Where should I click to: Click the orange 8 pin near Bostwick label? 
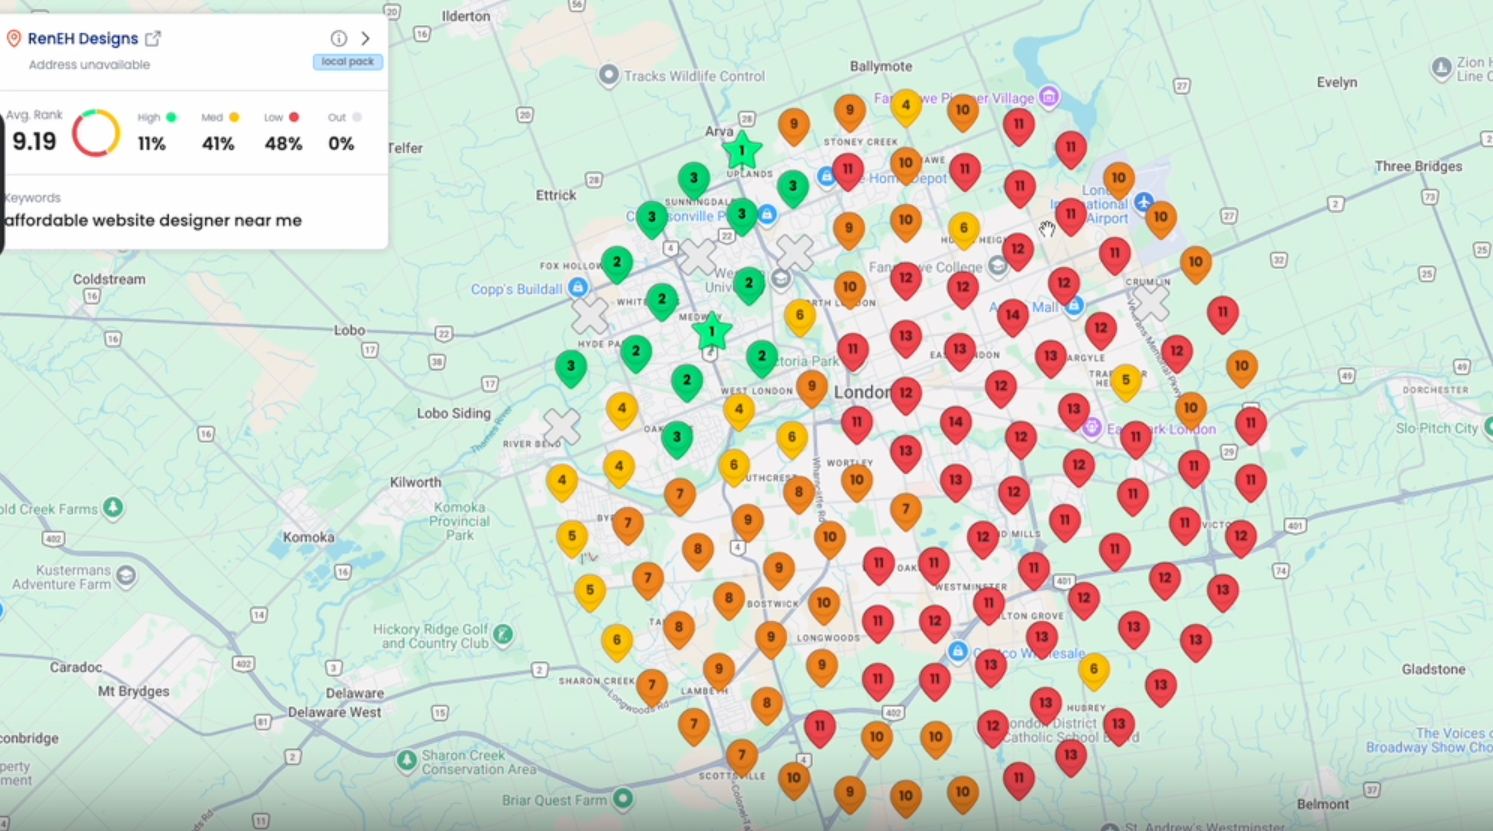728,599
